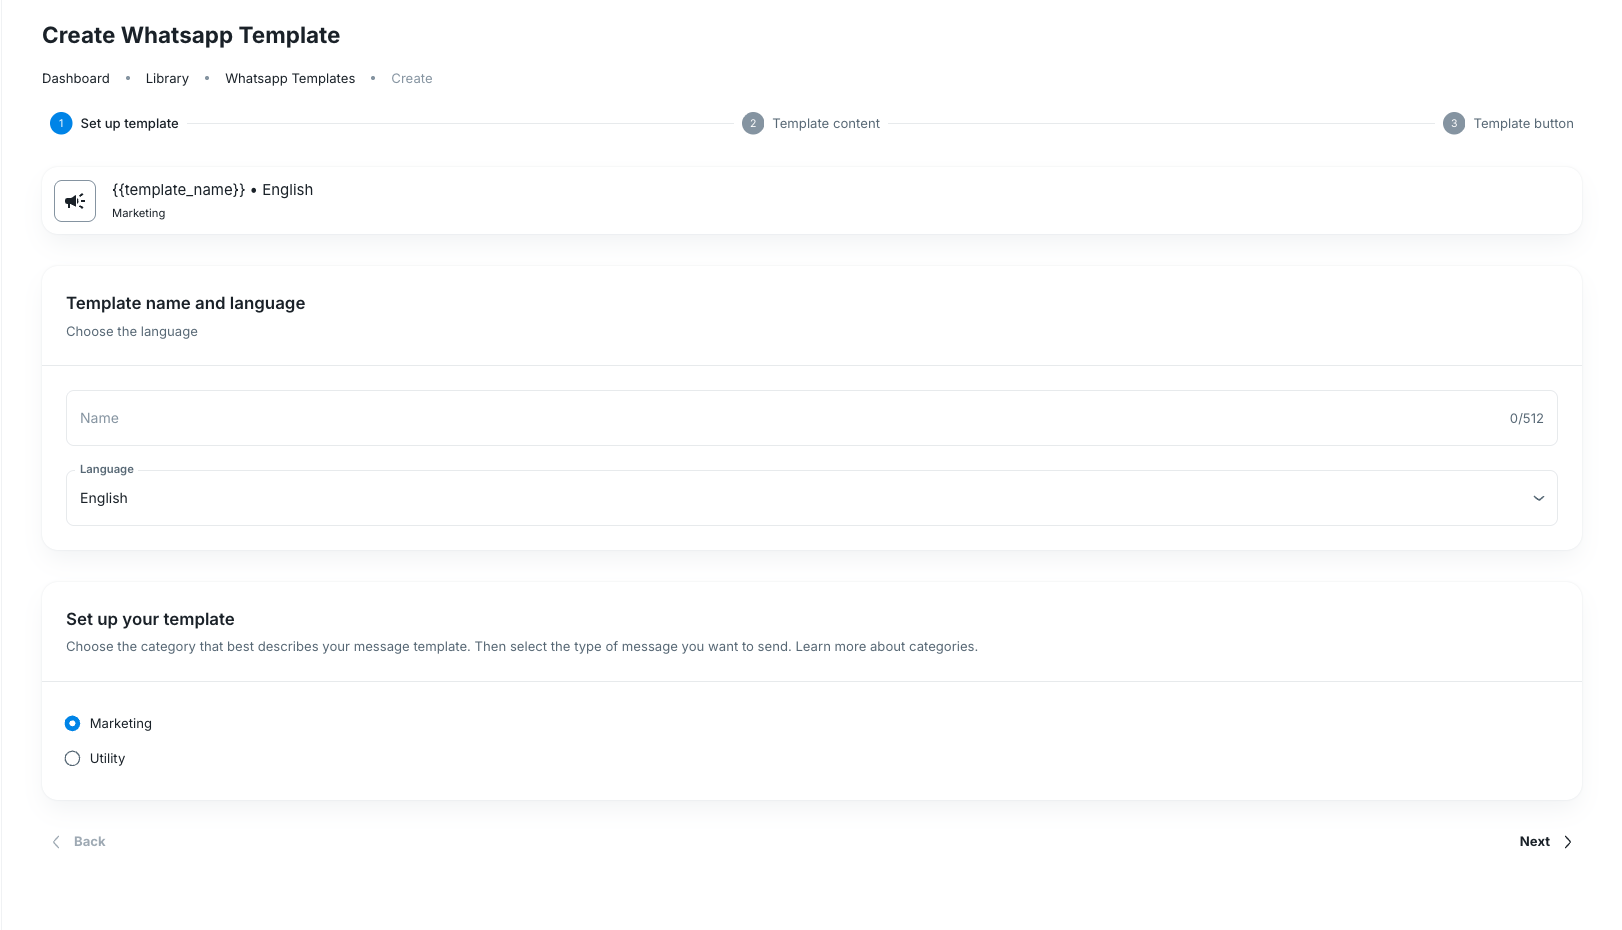Select the Marketing radio button
1622x930 pixels.
pos(72,723)
